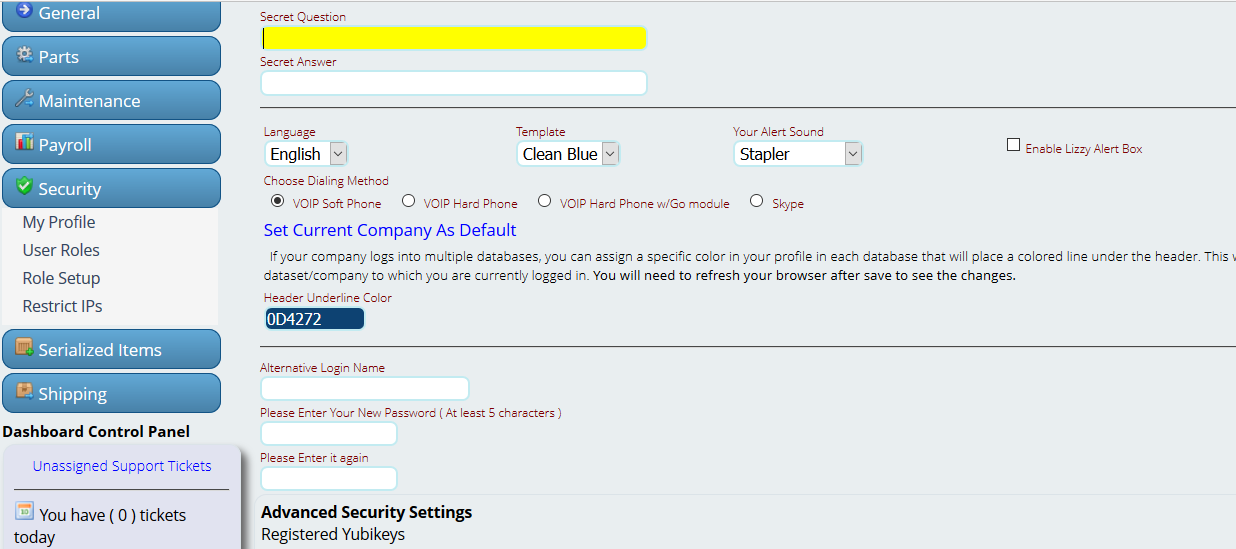Open User Roles under Security

pyautogui.click(x=61, y=250)
